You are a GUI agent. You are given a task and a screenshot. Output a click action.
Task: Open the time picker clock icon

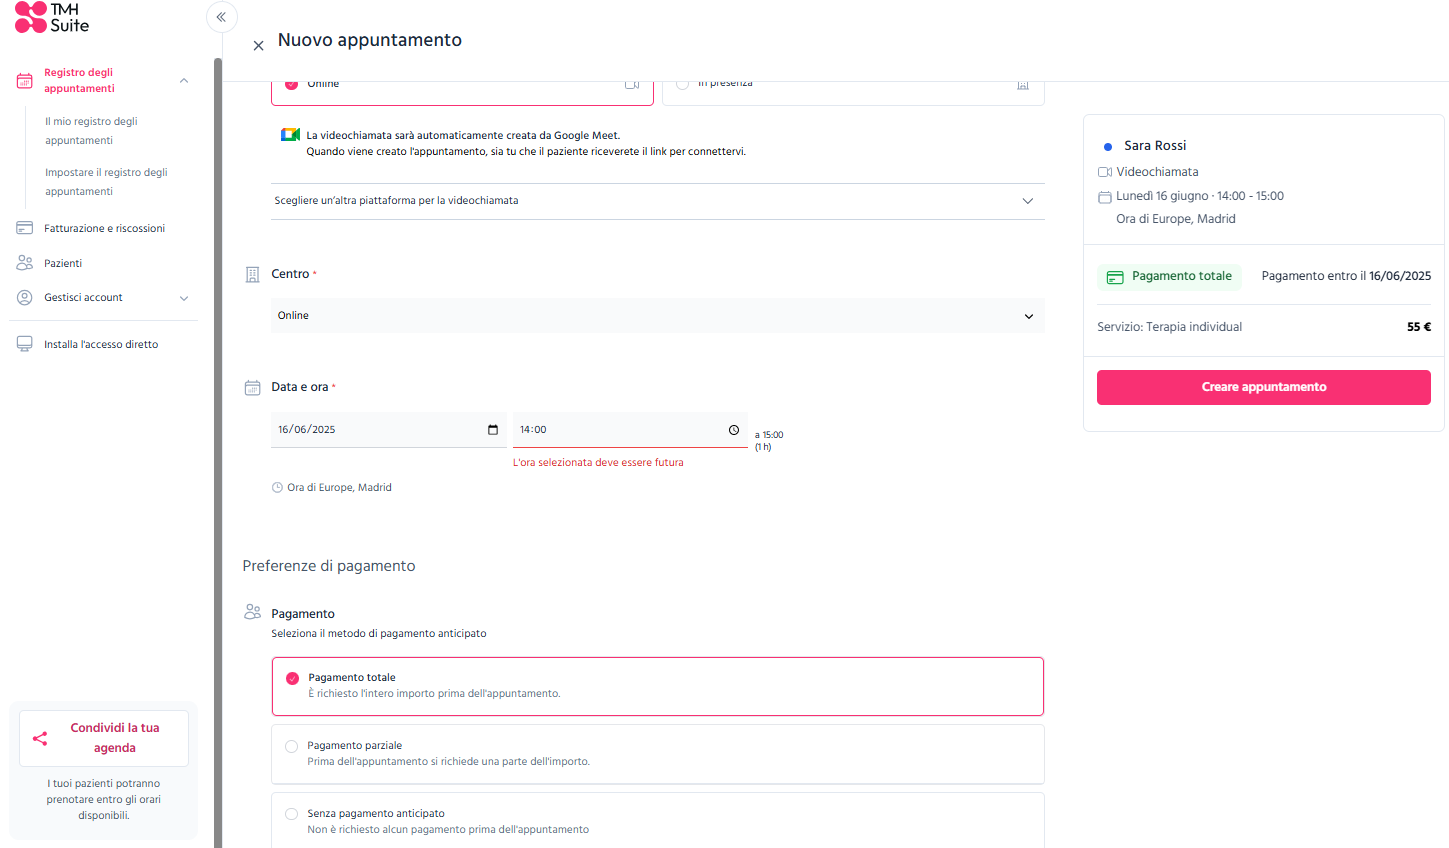(734, 430)
